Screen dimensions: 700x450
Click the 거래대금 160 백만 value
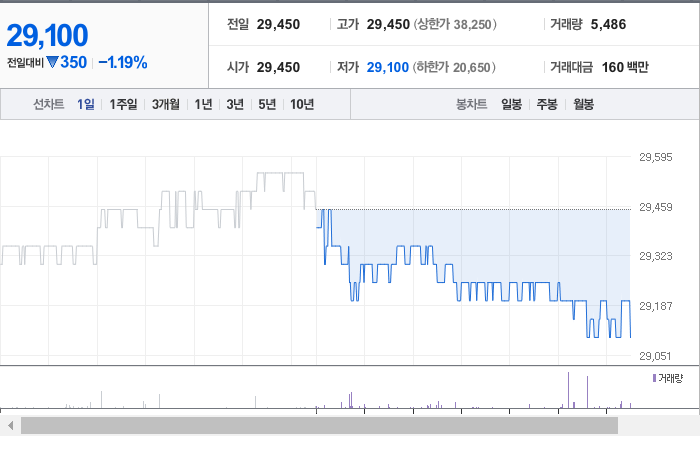[x=625, y=67]
